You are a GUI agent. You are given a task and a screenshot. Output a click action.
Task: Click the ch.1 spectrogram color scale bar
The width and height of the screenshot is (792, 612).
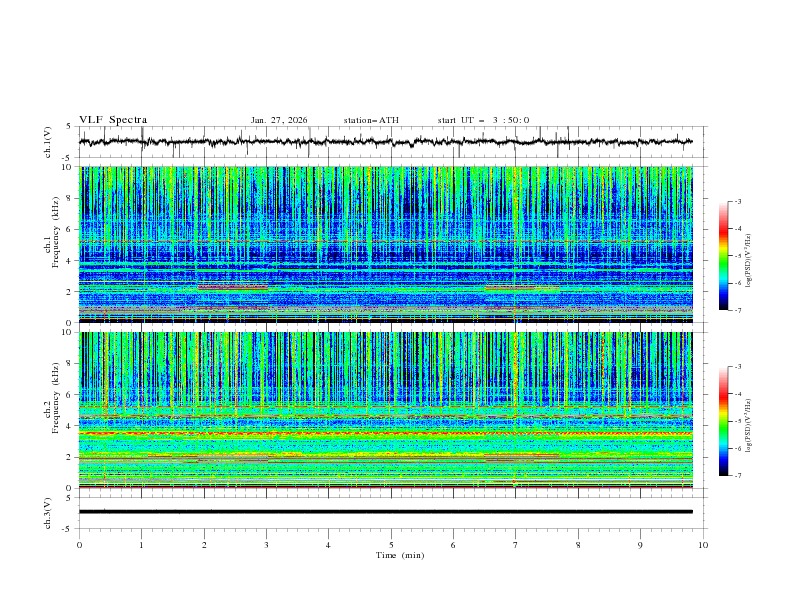[723, 256]
